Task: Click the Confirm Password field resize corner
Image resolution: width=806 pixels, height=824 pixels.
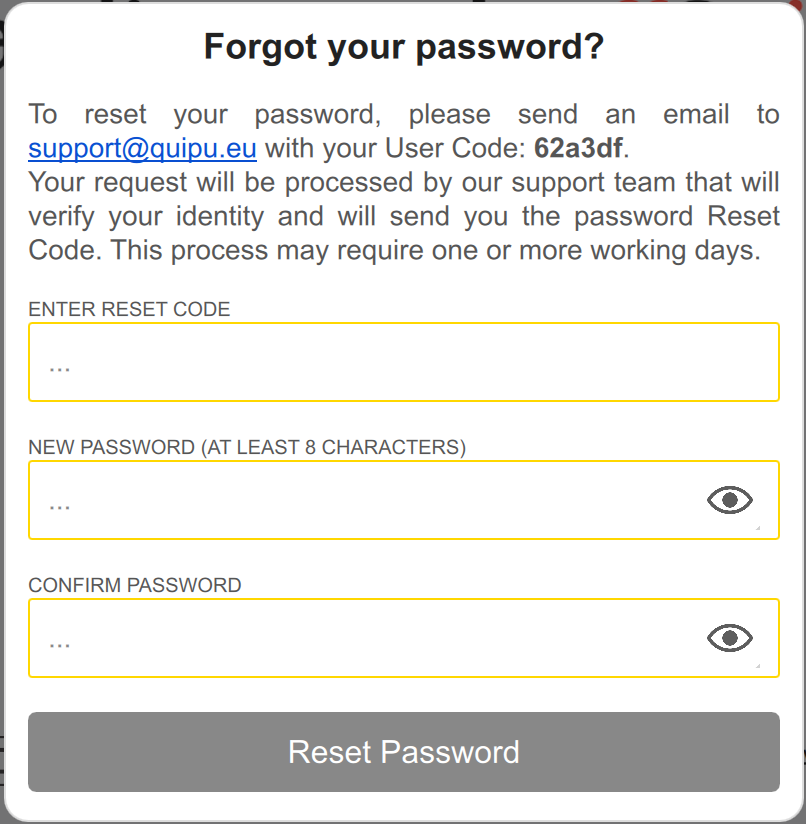Action: (756, 665)
